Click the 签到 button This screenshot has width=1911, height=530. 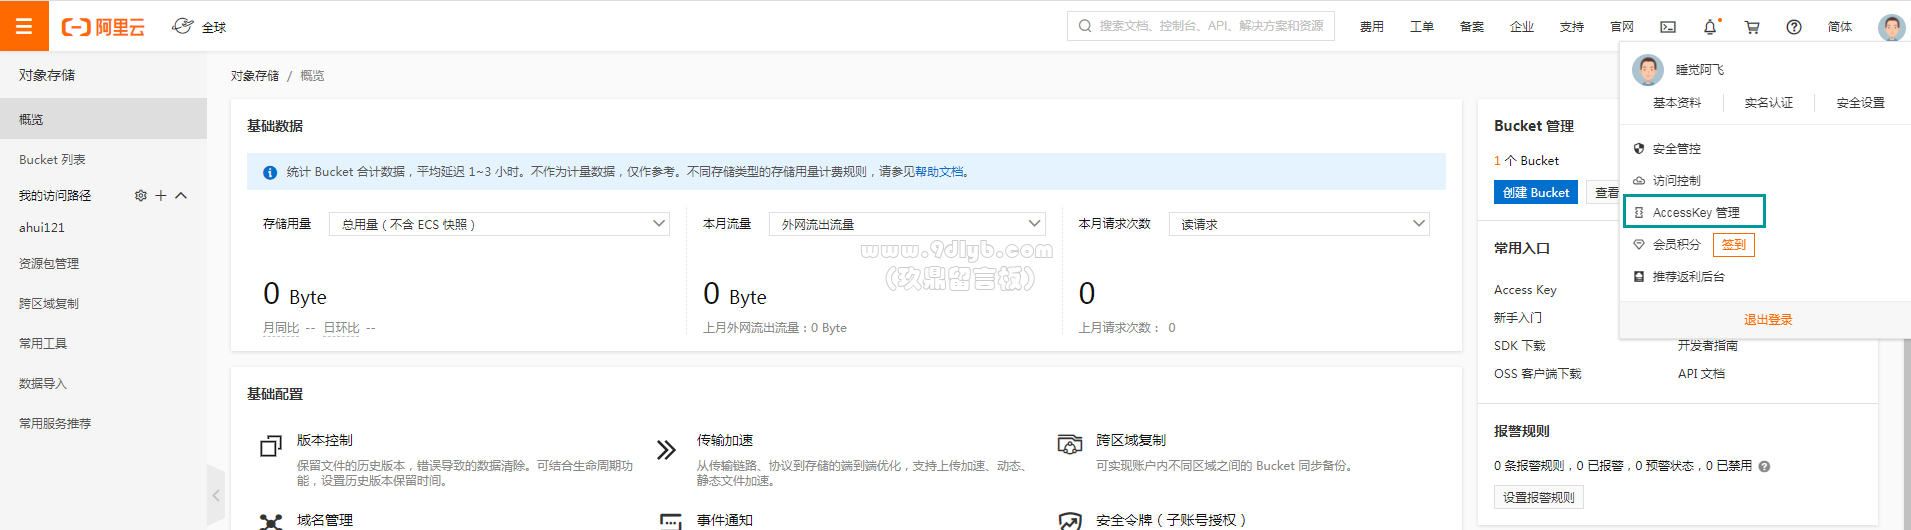(1734, 245)
